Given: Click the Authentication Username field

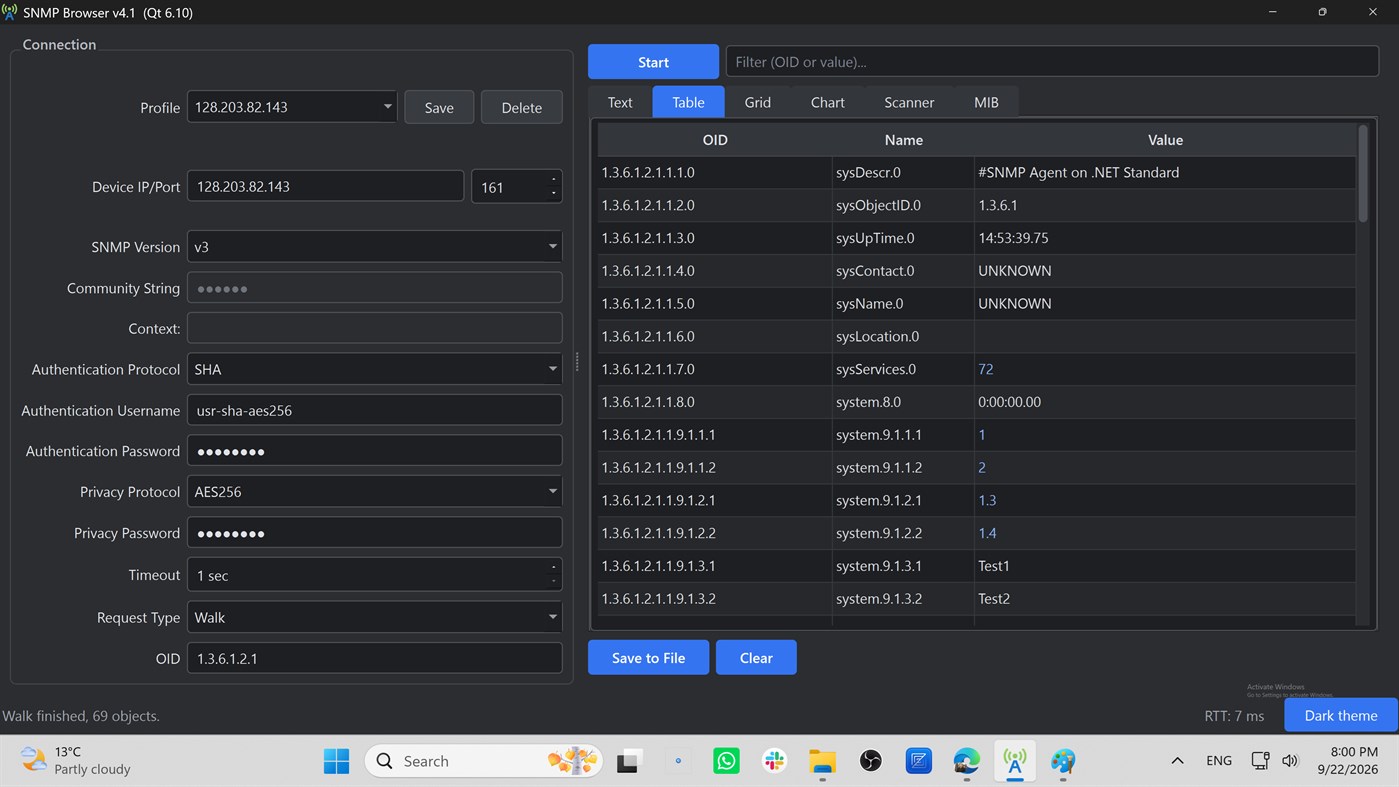Looking at the screenshot, I should click(x=374, y=410).
